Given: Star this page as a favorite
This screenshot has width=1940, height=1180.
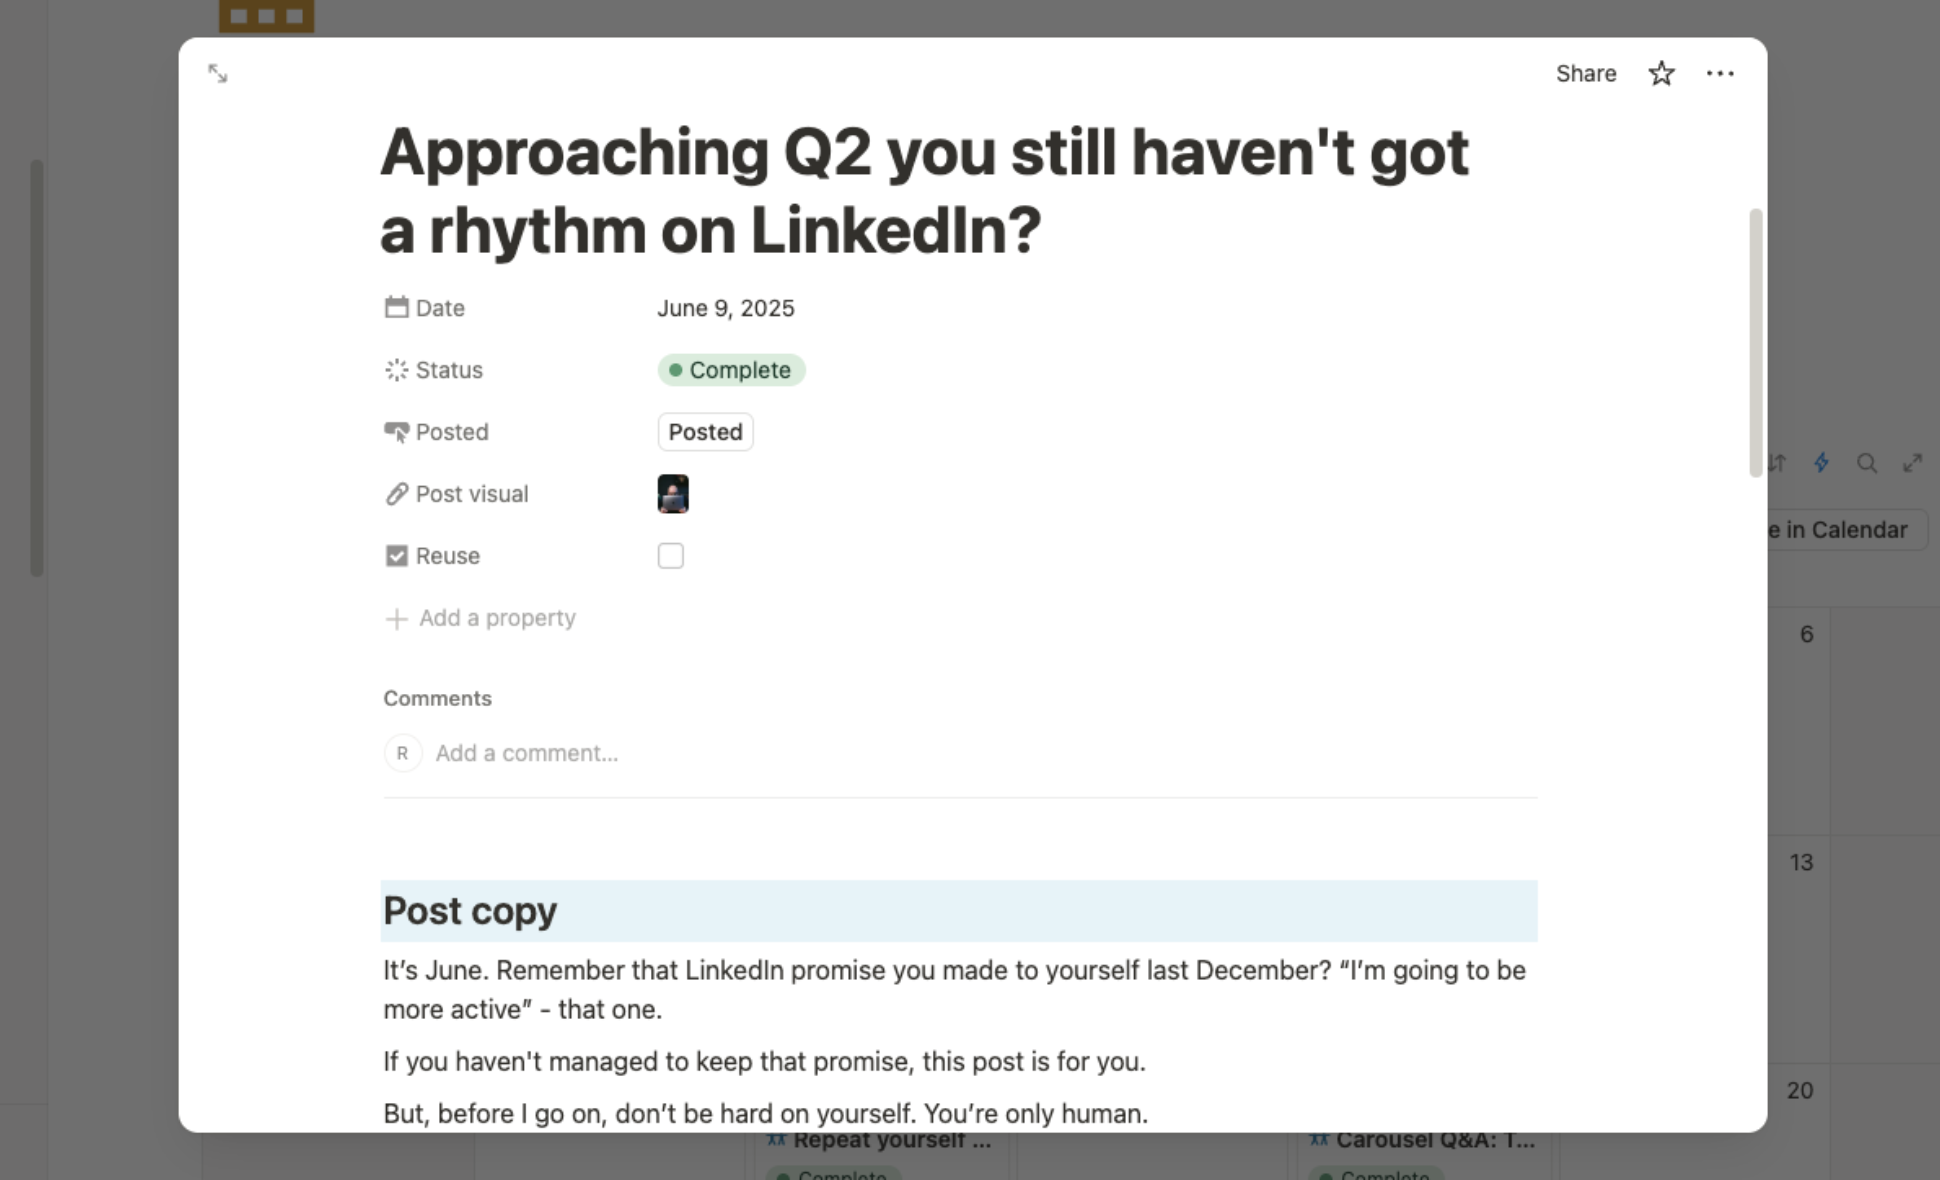Looking at the screenshot, I should click(x=1661, y=73).
